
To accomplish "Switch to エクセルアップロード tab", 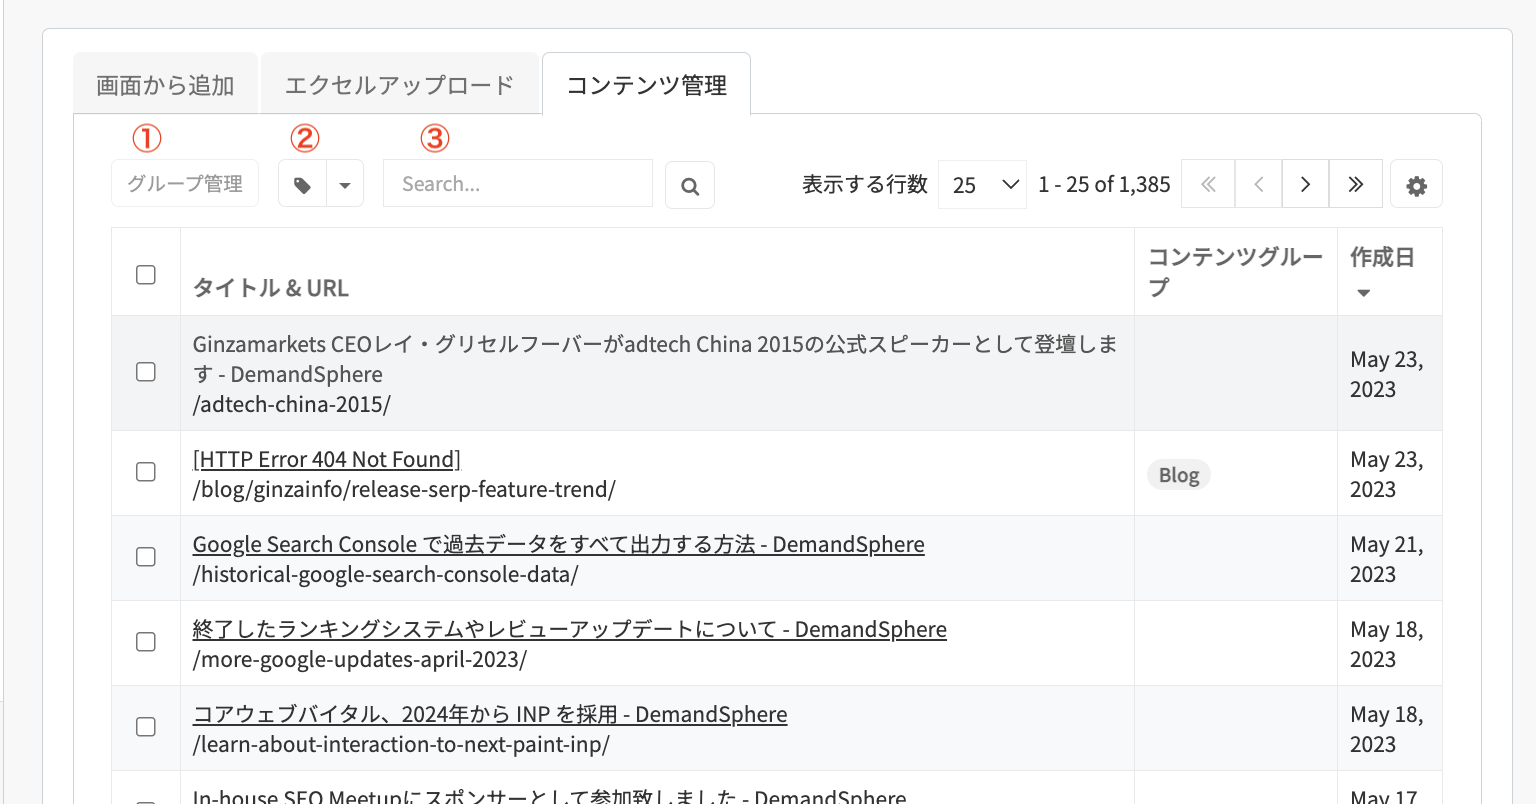I will click(x=400, y=85).
